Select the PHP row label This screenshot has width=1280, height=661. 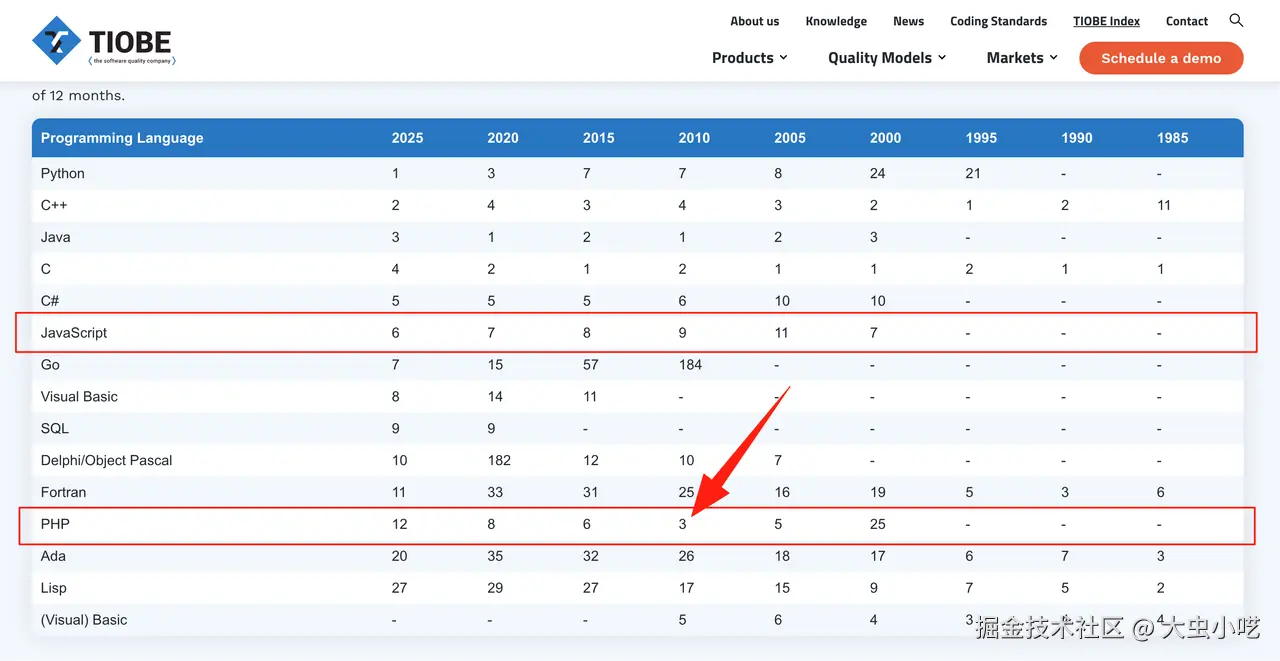click(x=55, y=524)
